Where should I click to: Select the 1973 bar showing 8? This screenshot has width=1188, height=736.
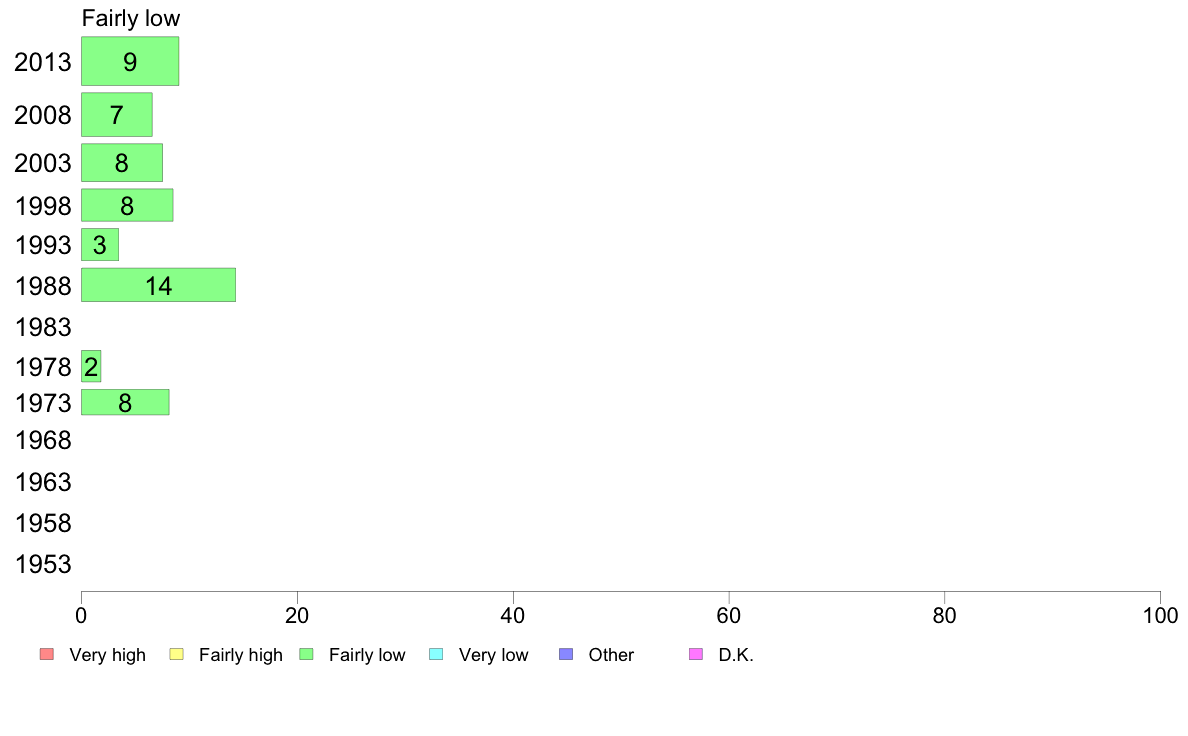[x=125, y=402]
